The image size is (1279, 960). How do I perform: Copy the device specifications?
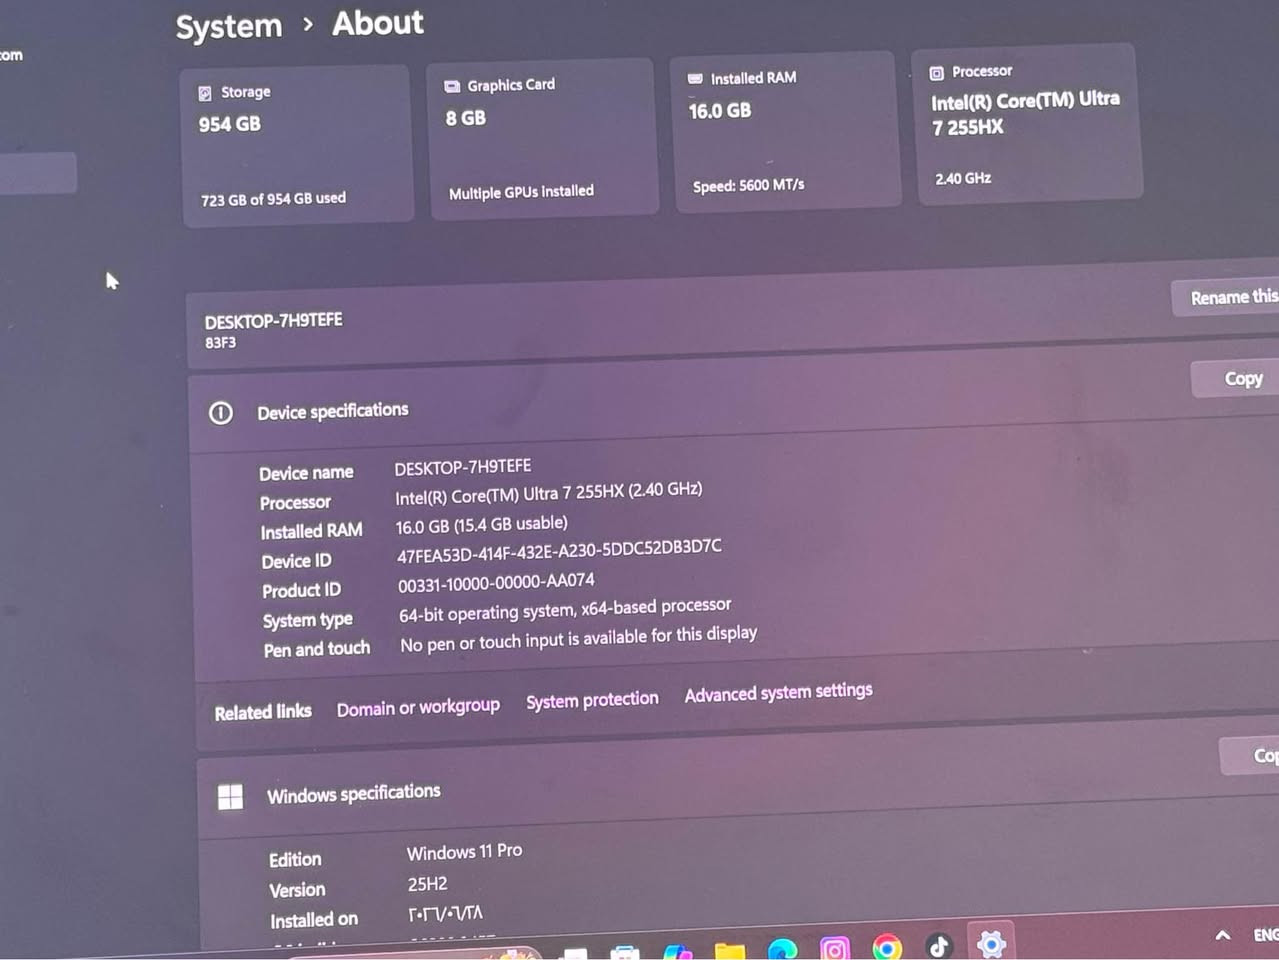click(x=1236, y=378)
